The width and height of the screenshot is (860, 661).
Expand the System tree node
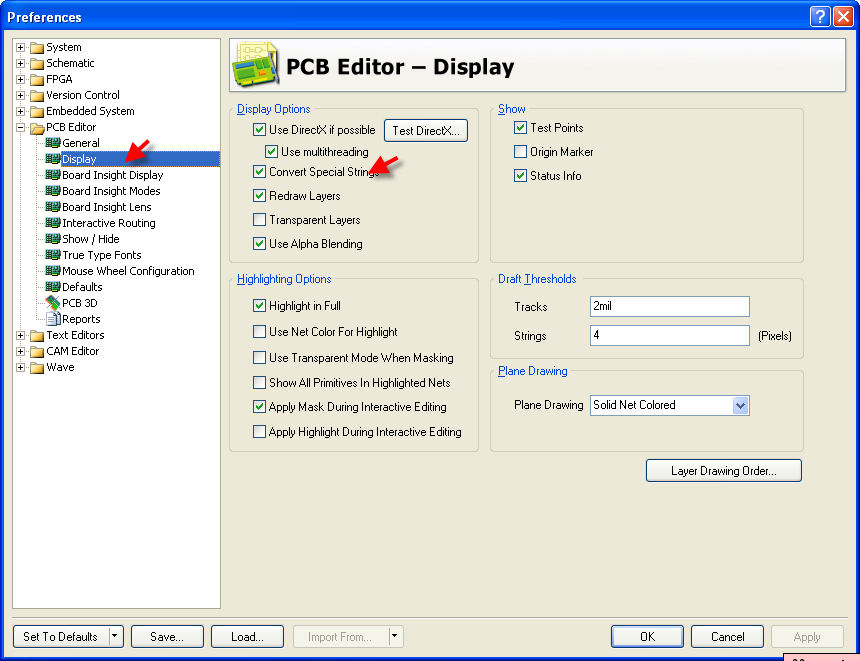click(x=20, y=47)
